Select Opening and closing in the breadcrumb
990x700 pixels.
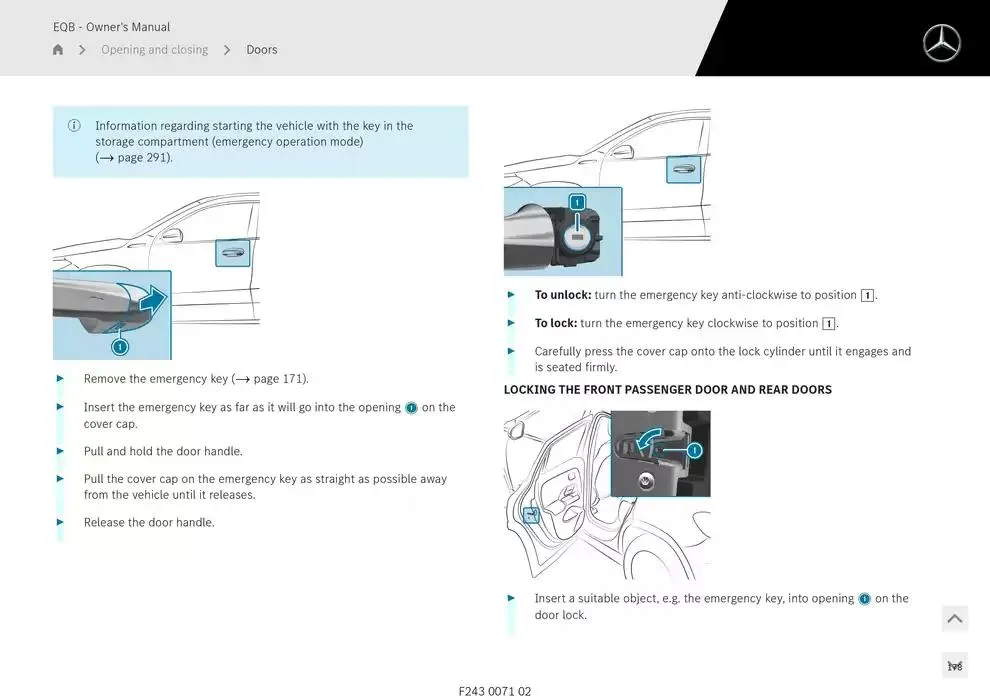point(154,49)
